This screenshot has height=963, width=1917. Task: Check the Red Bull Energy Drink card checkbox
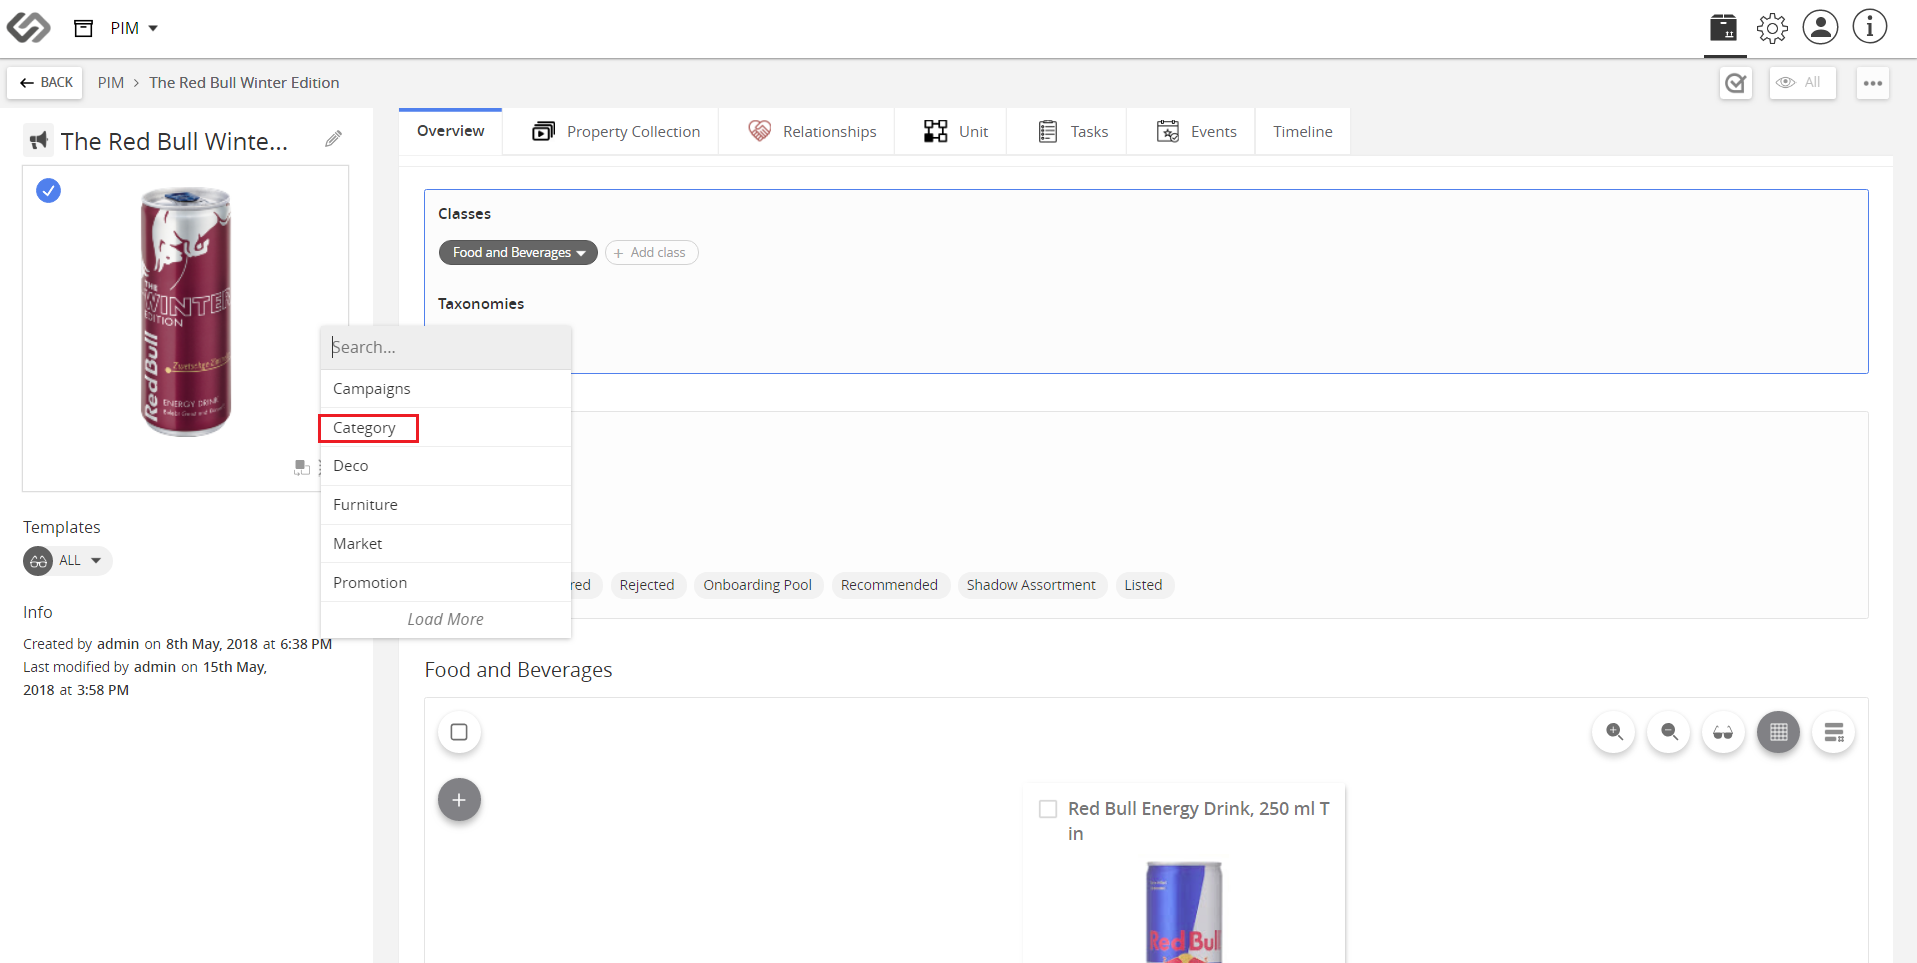coord(1048,809)
